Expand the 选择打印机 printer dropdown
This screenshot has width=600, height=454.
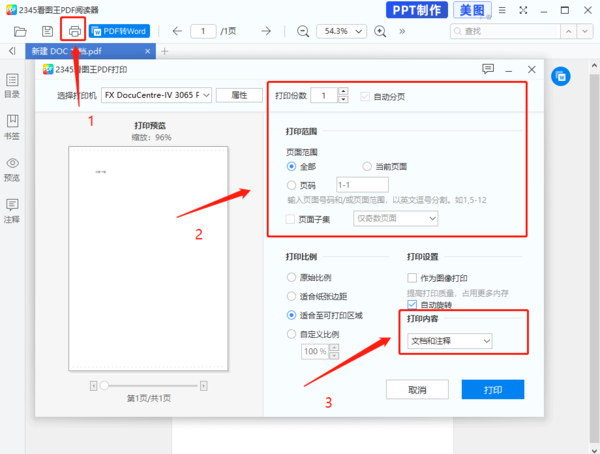[x=156, y=96]
